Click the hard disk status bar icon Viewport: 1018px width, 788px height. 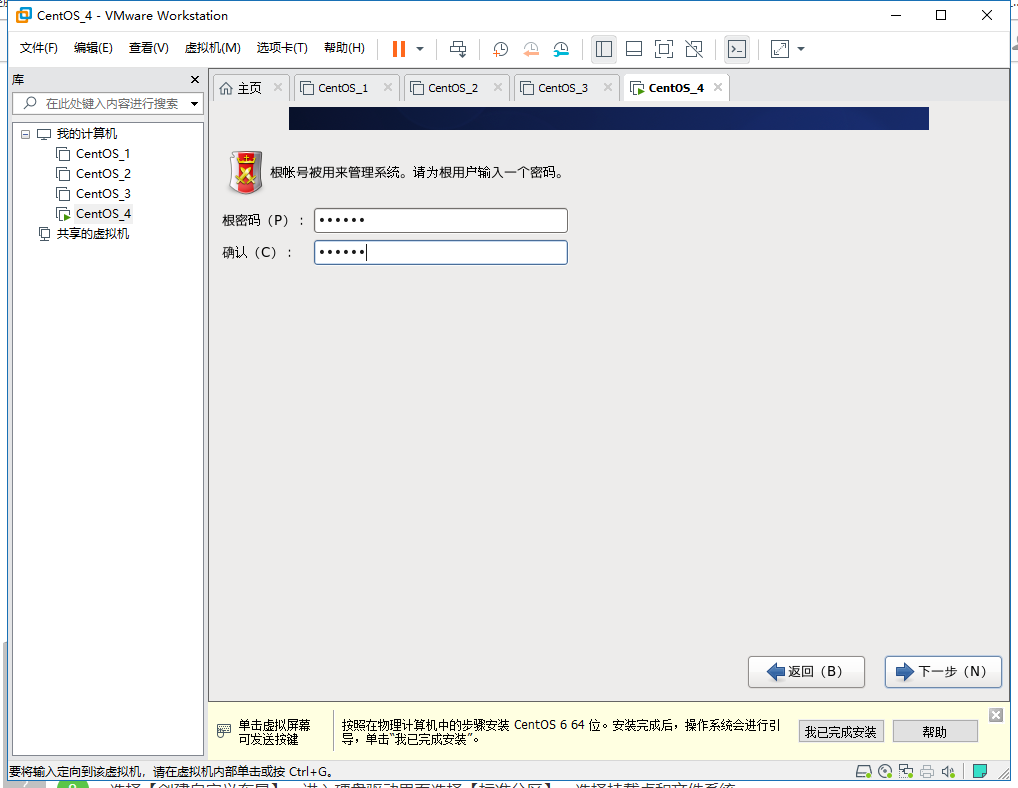click(x=863, y=771)
